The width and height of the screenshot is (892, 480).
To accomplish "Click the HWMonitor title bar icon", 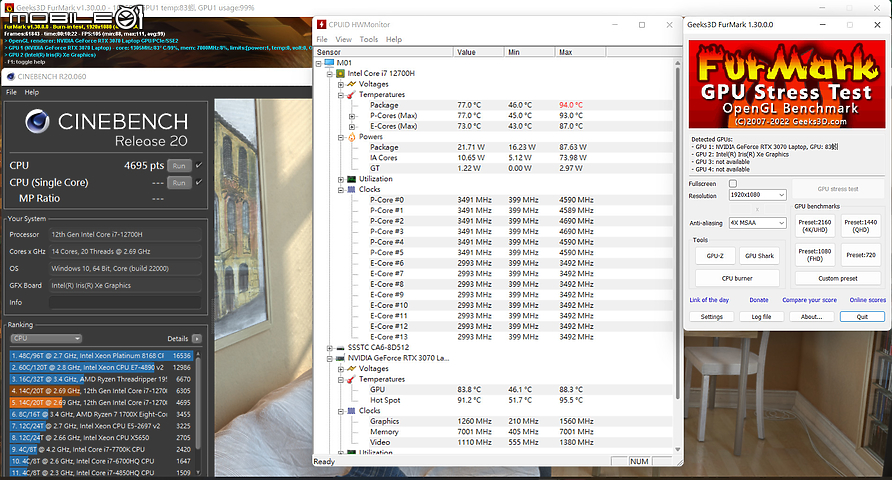I will (321, 24).
